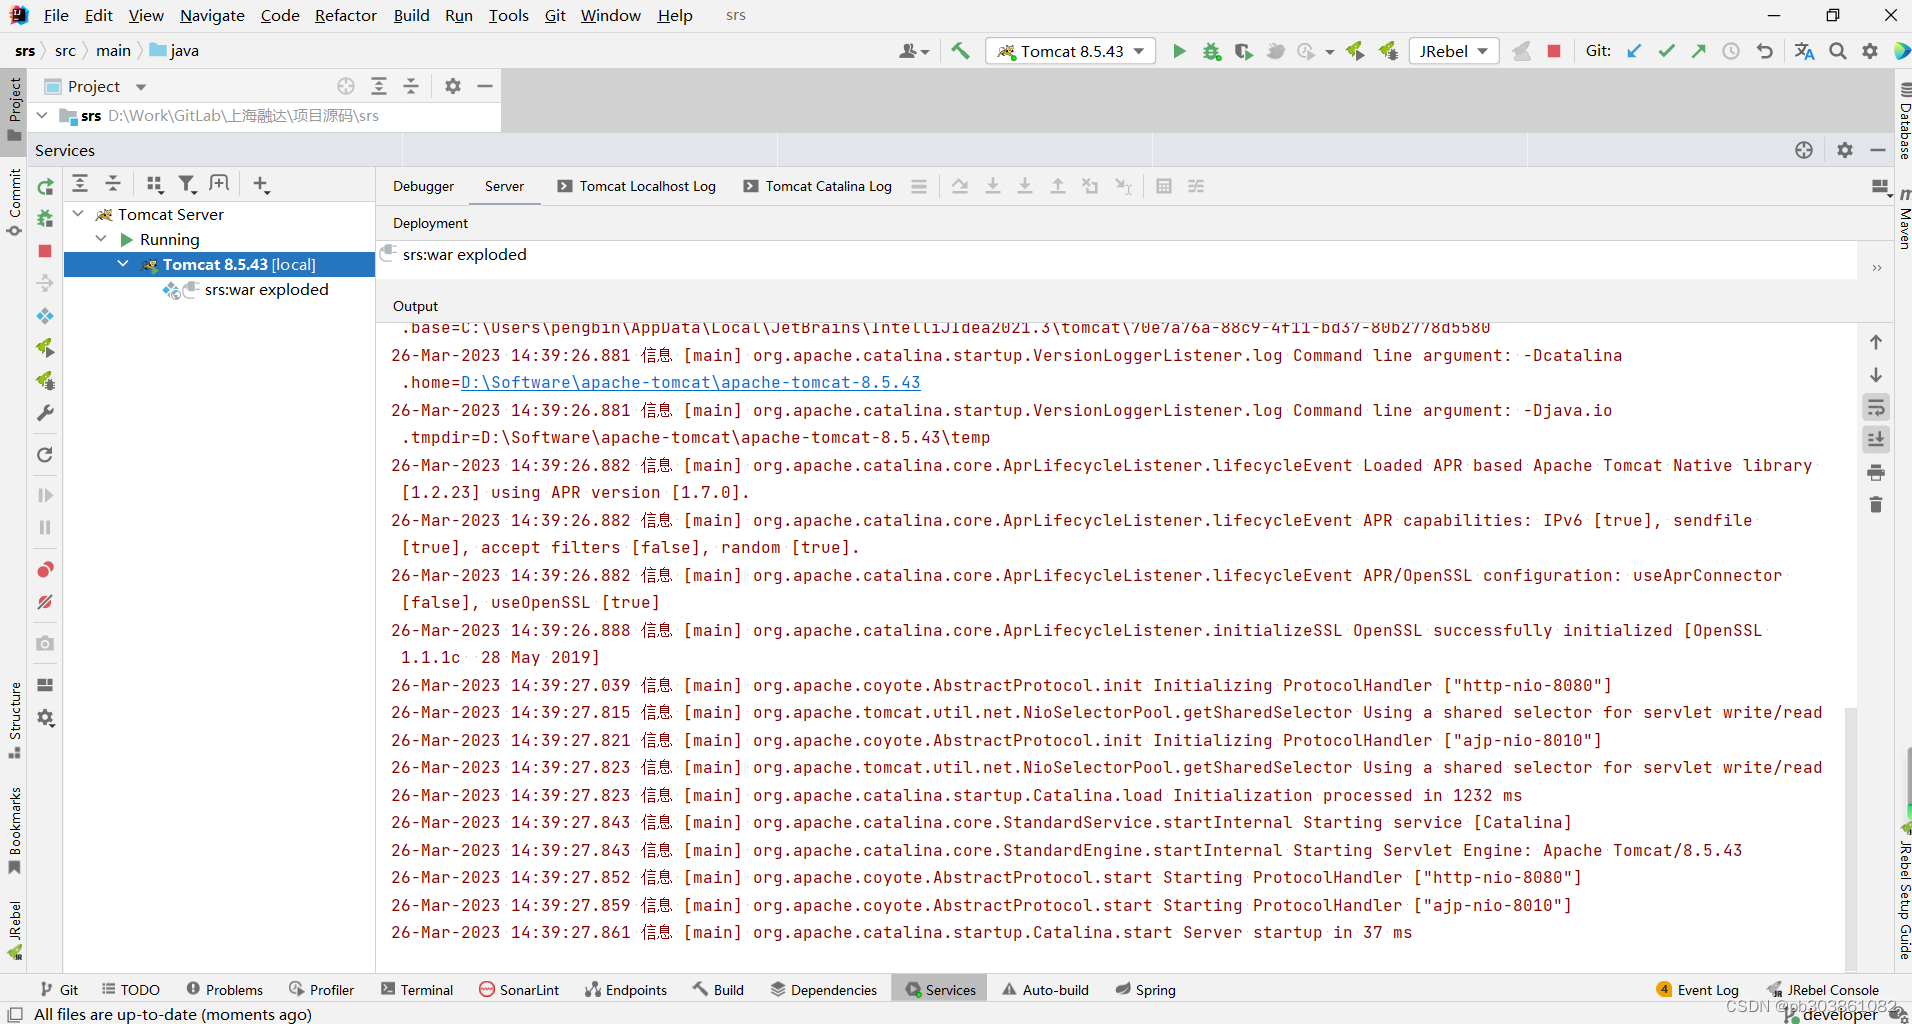Viewport: 1912px width, 1024px height.
Task: Click the Group By icon in Services toolbar
Action: pos(154,183)
